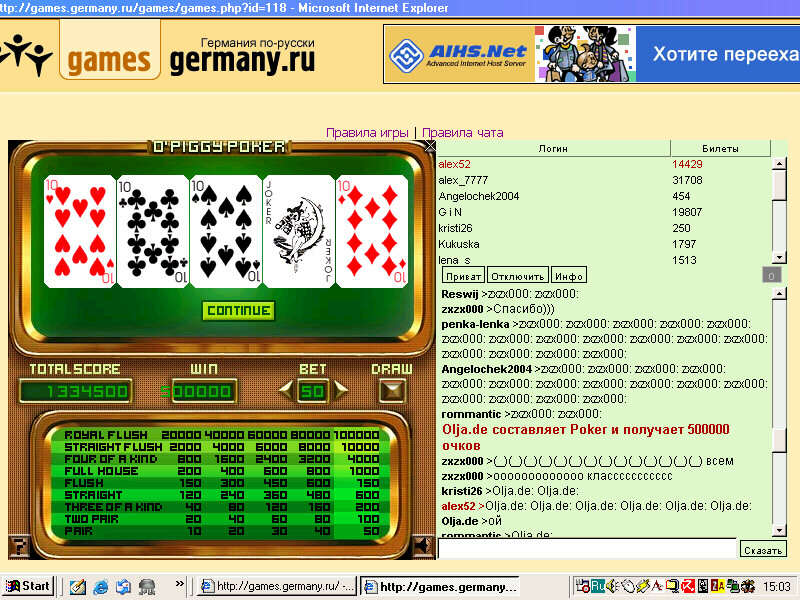Open the Правила чата link
Viewport: 800px width, 600px height.
point(462,133)
